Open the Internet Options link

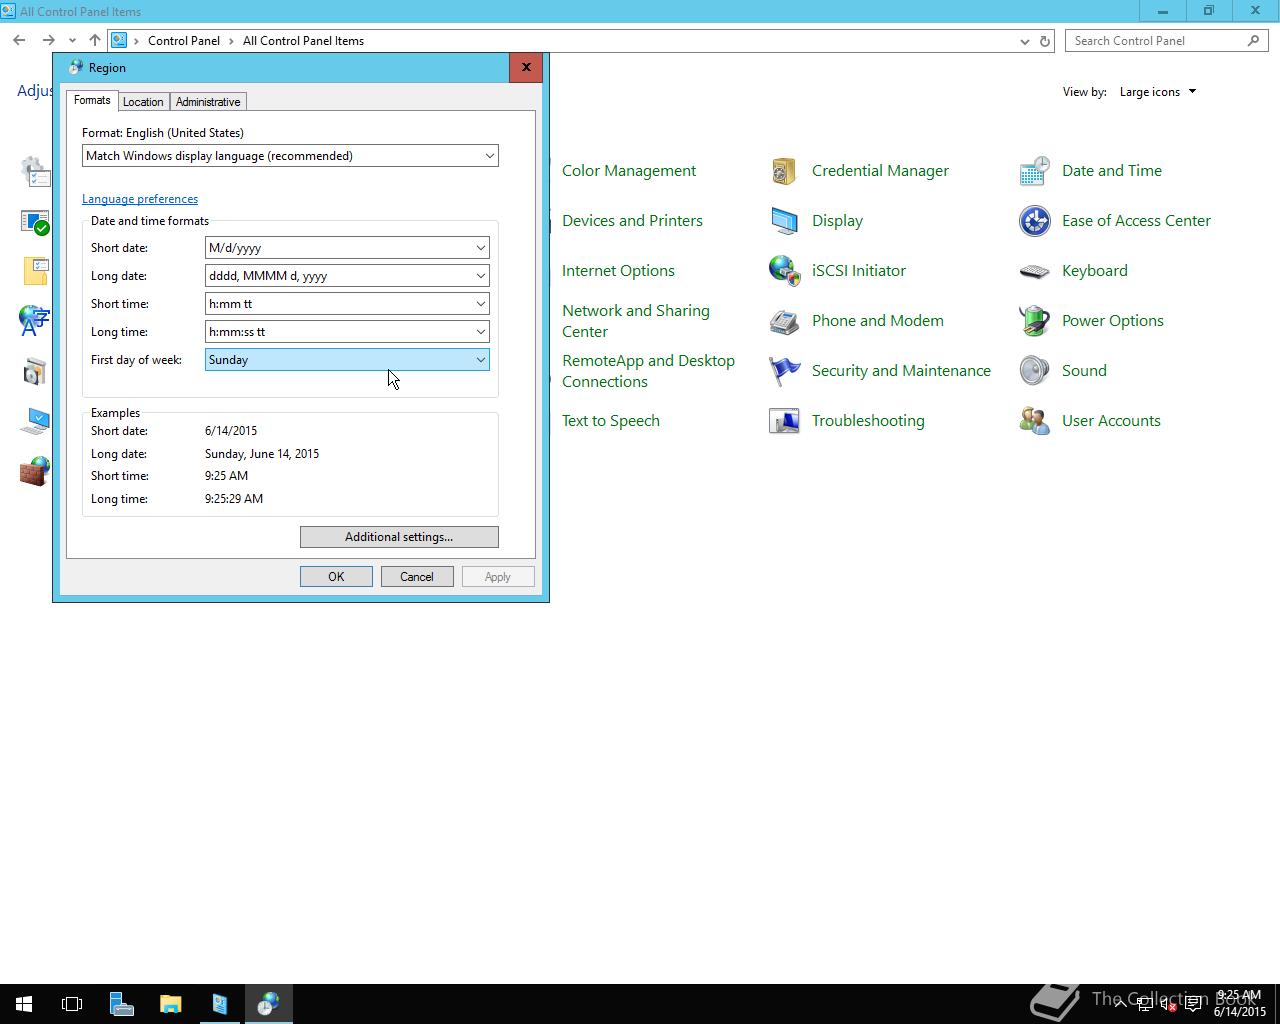point(618,271)
